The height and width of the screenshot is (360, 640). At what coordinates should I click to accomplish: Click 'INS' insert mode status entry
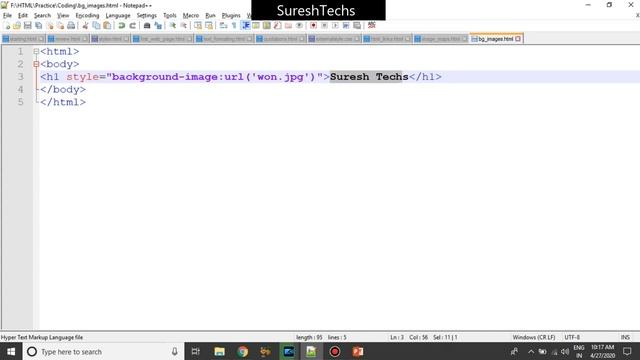pyautogui.click(x=625, y=337)
